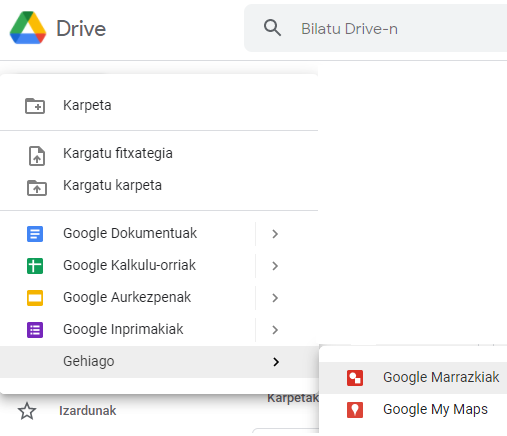The height and width of the screenshot is (436, 507).
Task: Click the Izardunak star icon
Action: [27, 411]
